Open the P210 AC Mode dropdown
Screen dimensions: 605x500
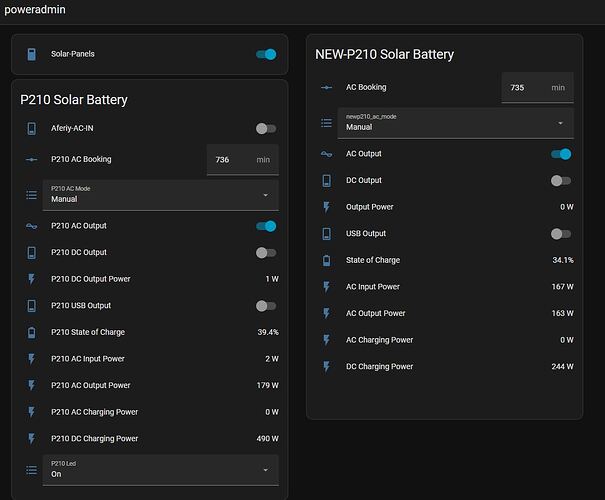(x=161, y=195)
